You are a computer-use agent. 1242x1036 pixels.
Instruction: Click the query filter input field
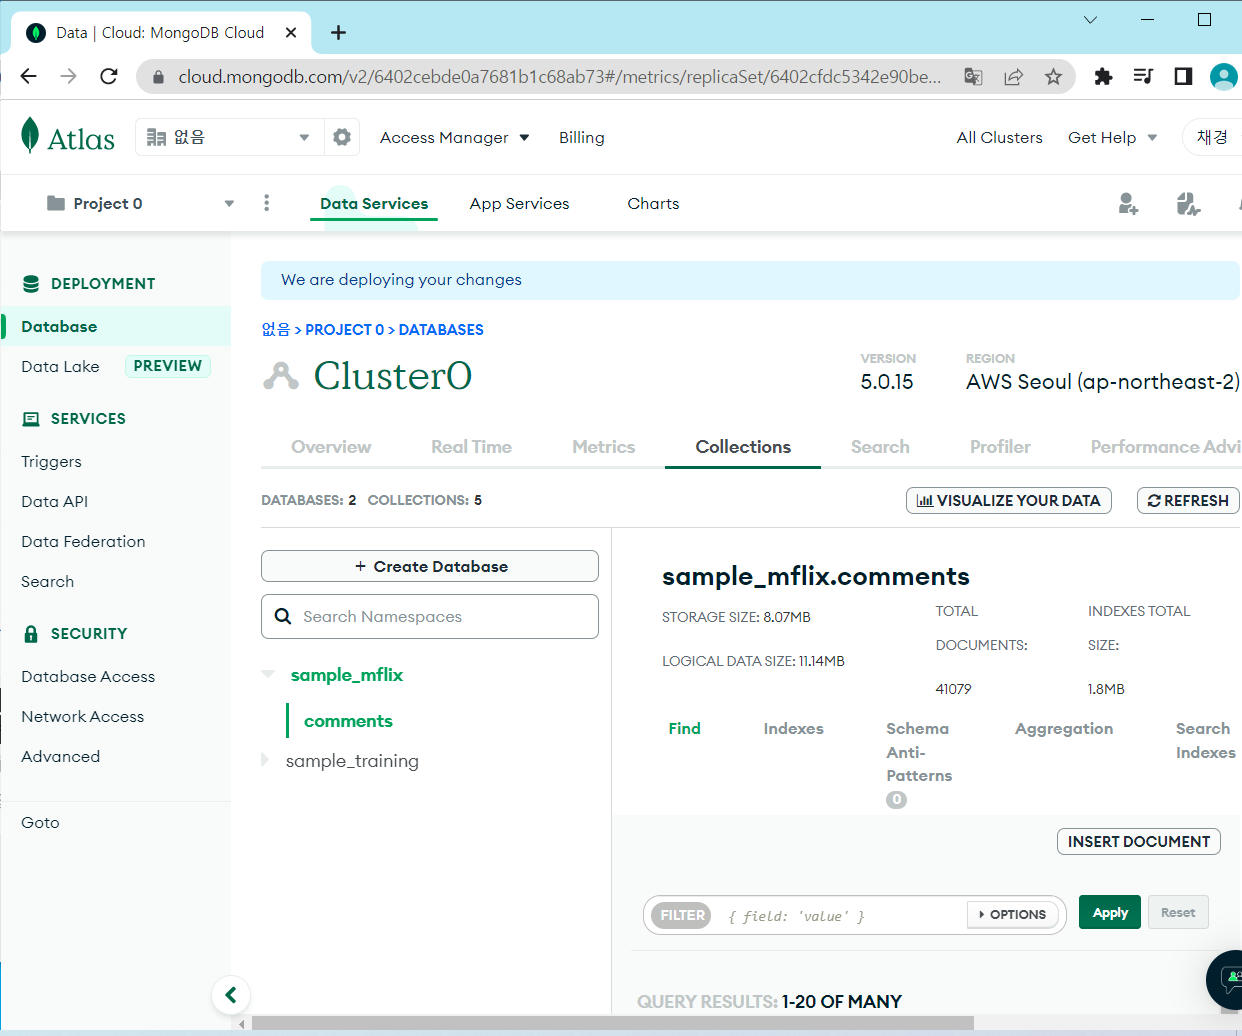coord(840,916)
